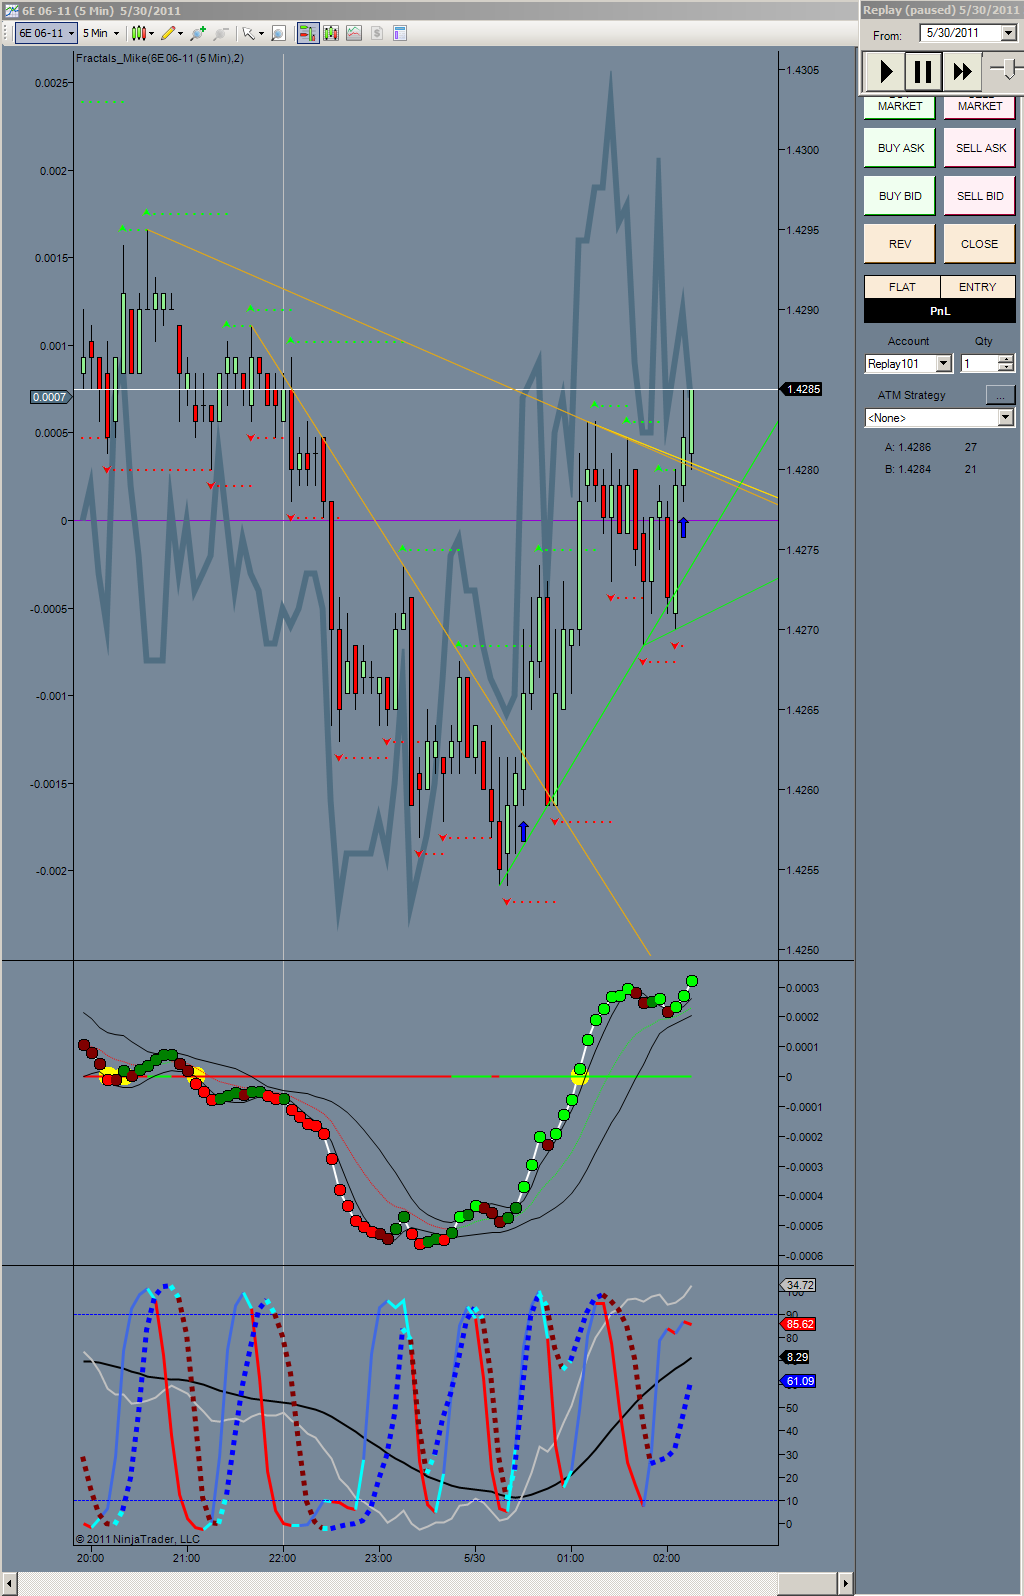Click the green buy MARKET button

click(900, 106)
